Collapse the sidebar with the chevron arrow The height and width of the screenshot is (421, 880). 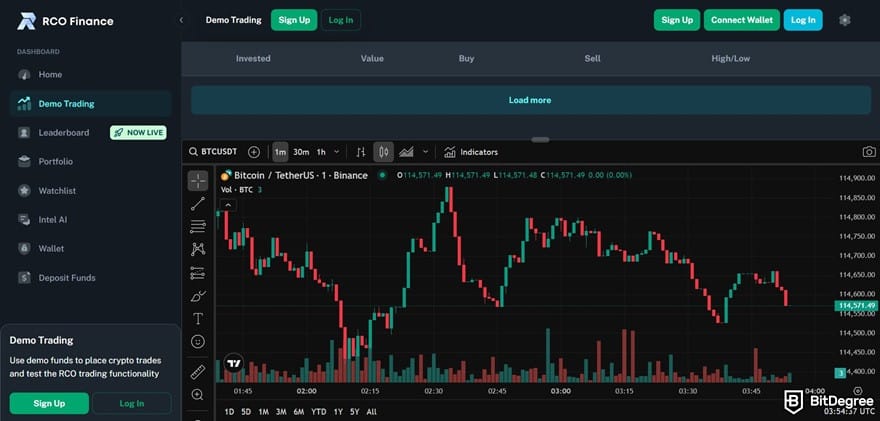click(181, 20)
